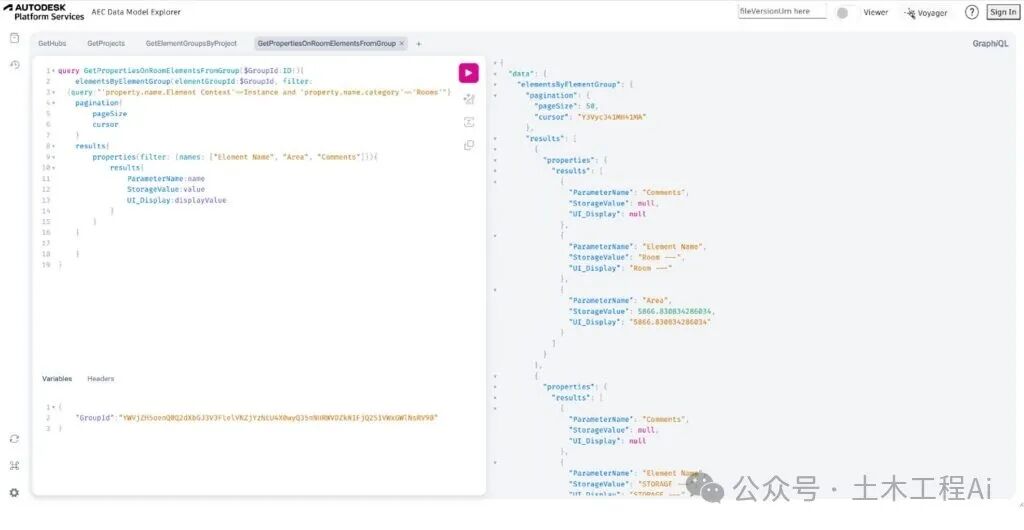Click the AEC Data Model Explorer title
The image size is (1024, 530).
coord(136,12)
